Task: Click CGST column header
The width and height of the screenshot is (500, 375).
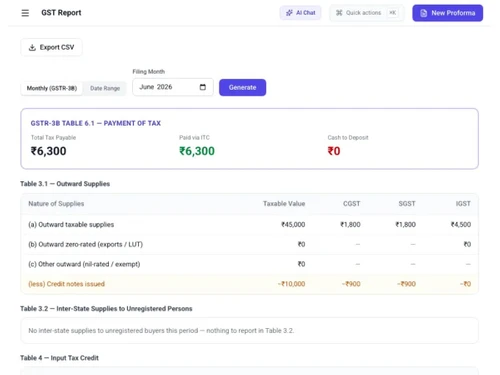Action: (x=352, y=204)
